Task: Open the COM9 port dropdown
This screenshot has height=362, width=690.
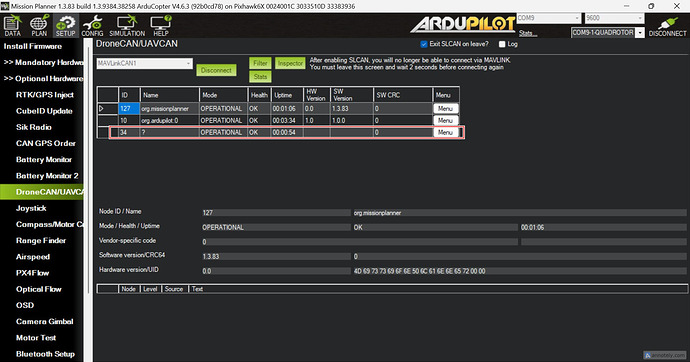Action: click(549, 18)
